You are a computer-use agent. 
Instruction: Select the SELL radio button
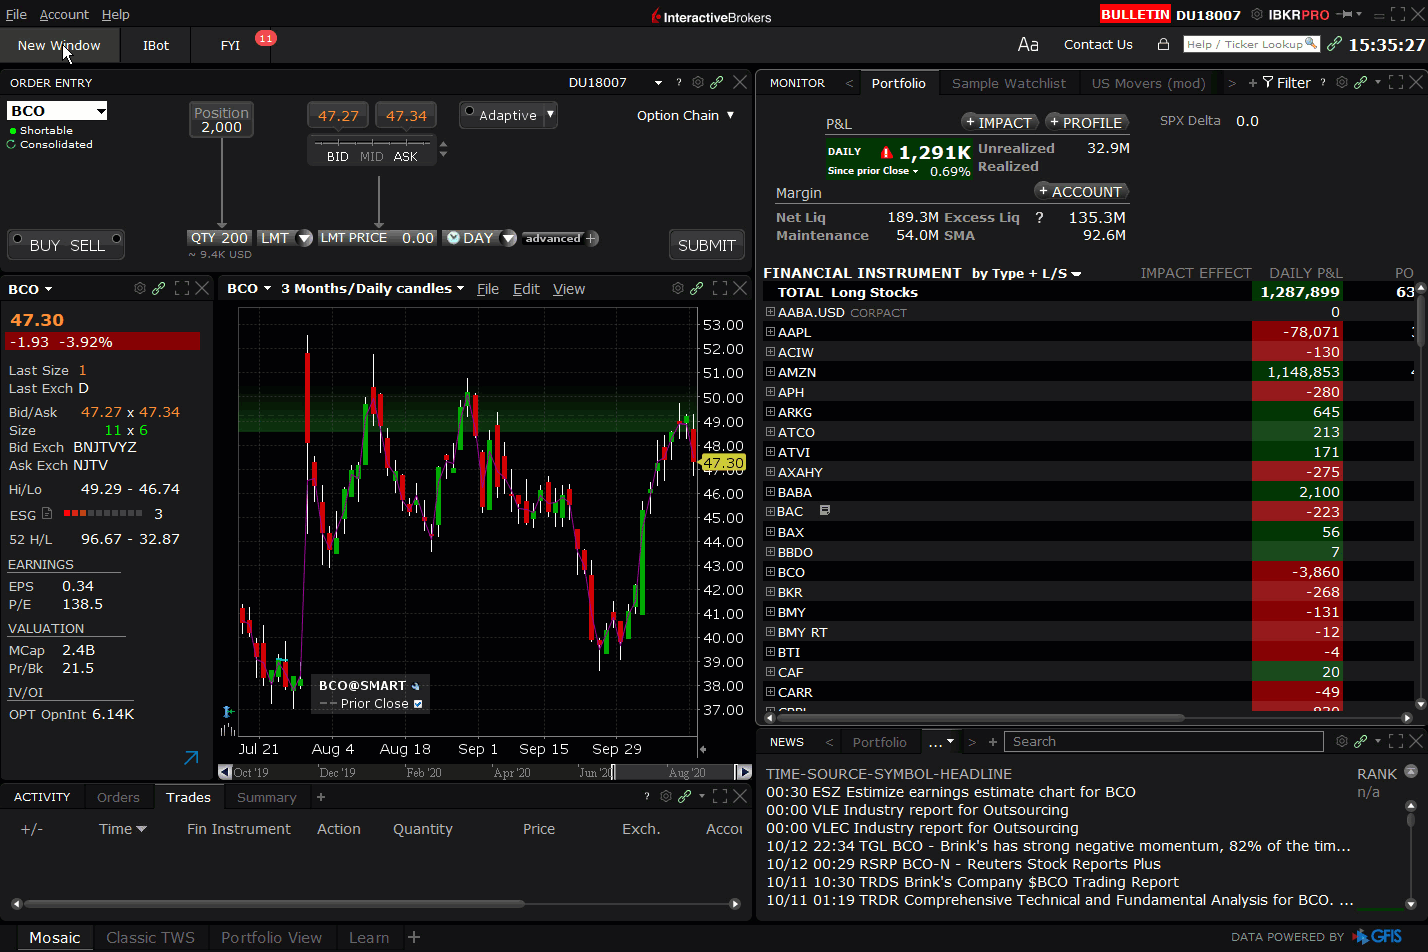[117, 239]
